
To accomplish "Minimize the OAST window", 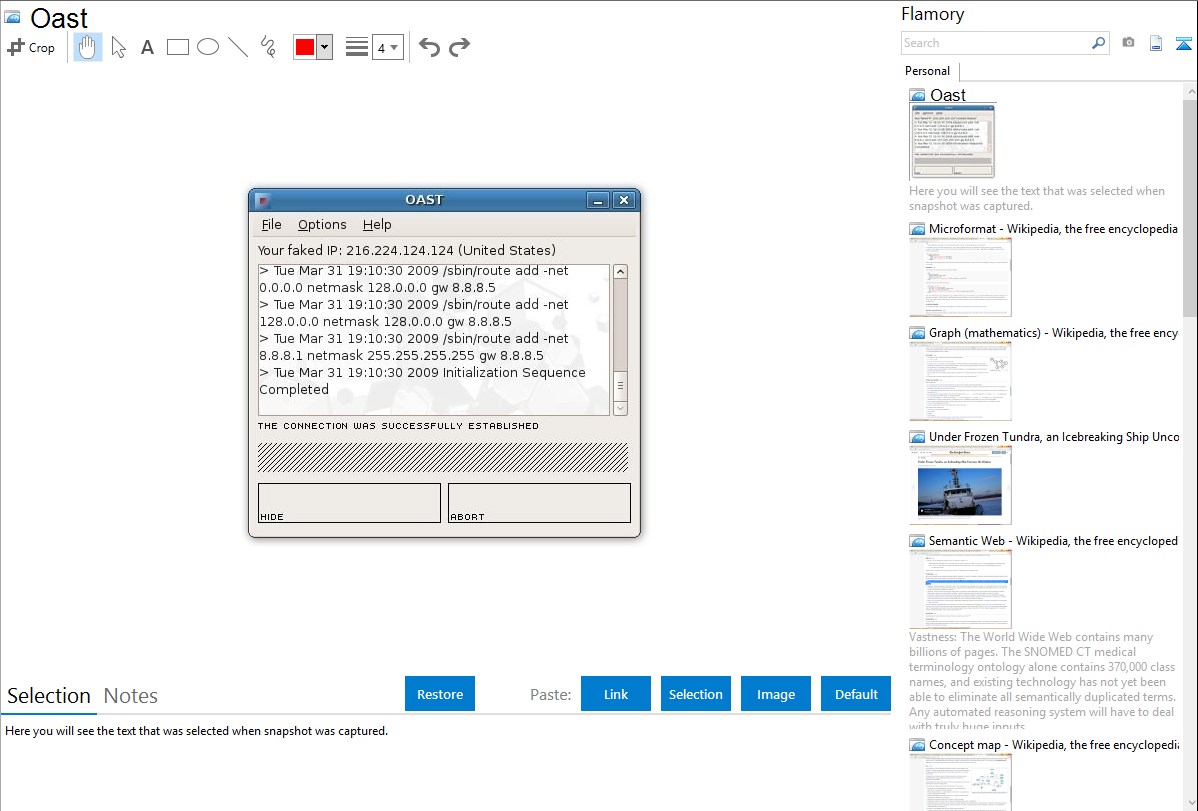I will (x=598, y=200).
